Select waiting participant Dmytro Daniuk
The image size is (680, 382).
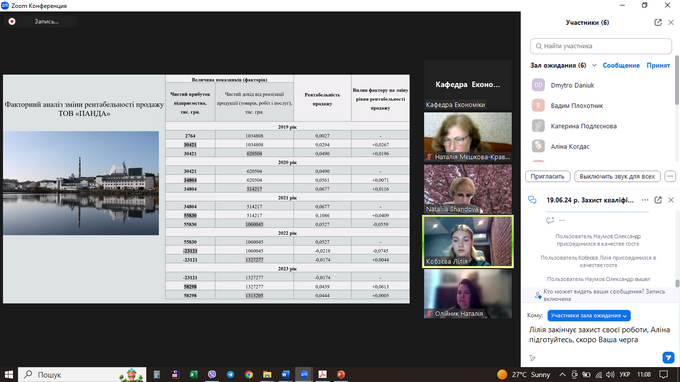point(572,85)
